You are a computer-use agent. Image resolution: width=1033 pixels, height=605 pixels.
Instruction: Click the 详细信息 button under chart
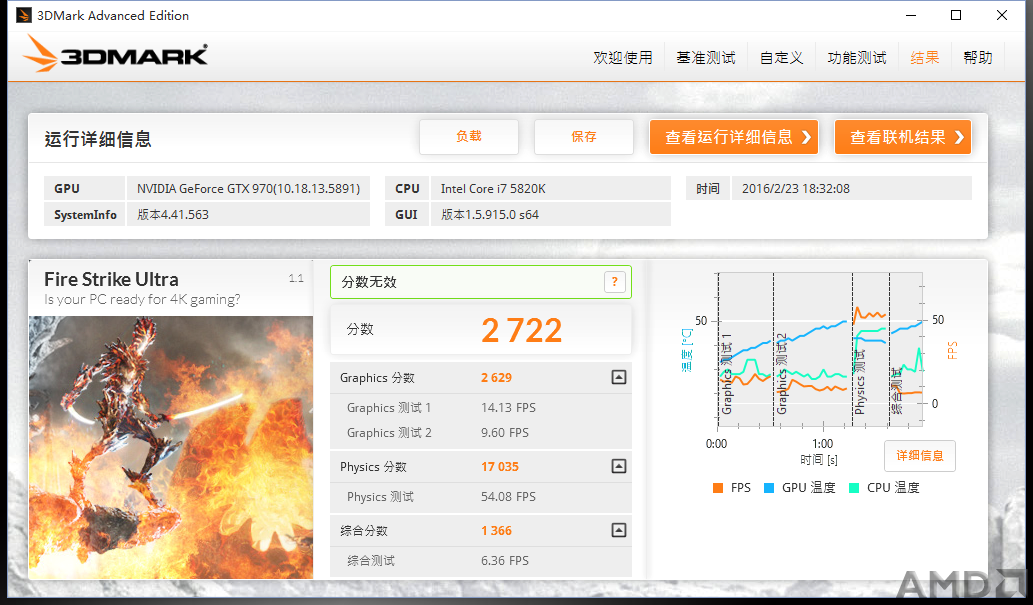(920, 455)
